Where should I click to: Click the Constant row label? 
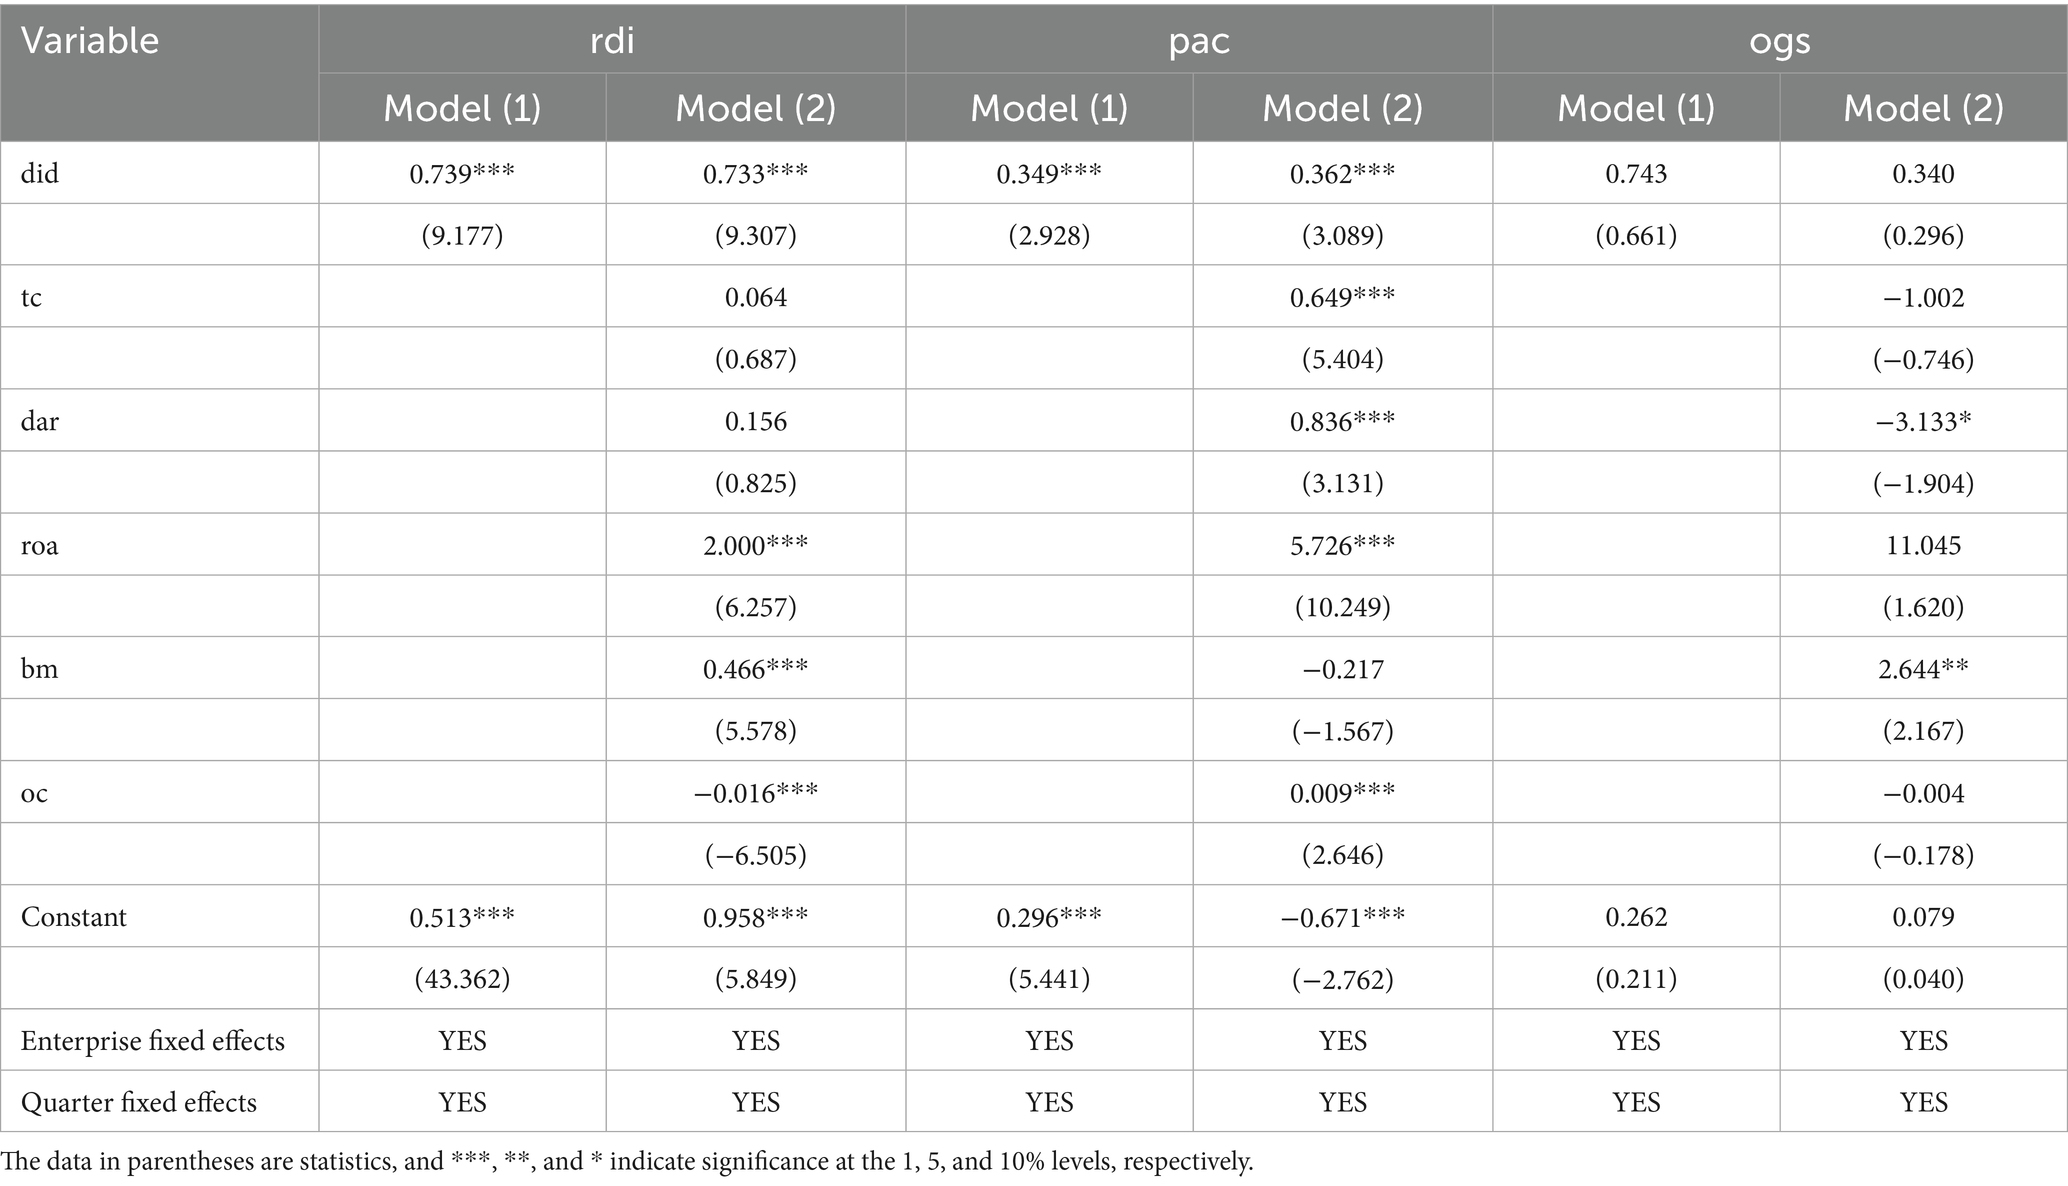(x=74, y=917)
